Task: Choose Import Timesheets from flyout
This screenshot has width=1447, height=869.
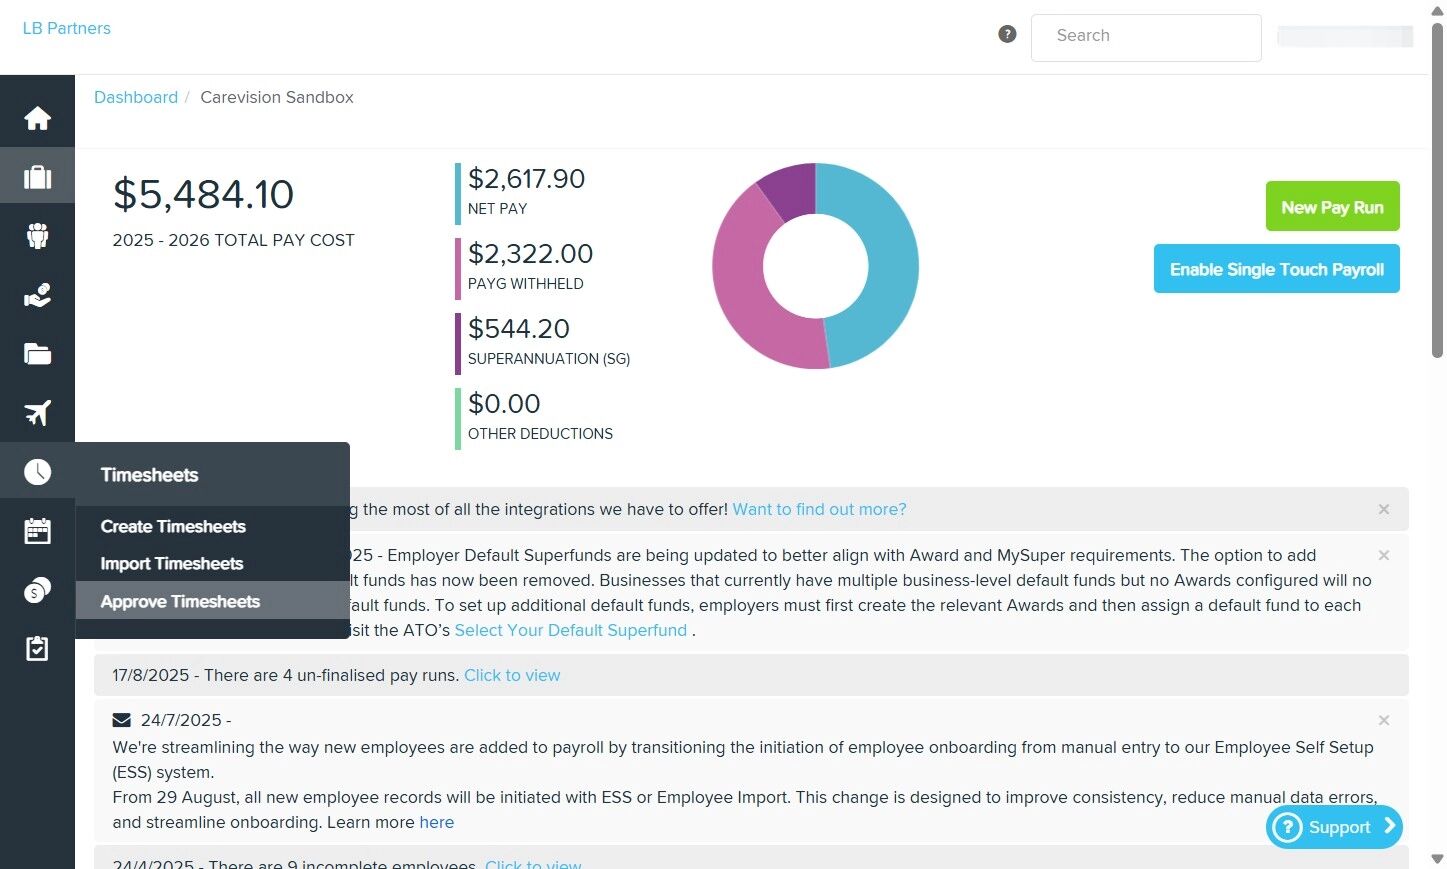Action: 172,564
